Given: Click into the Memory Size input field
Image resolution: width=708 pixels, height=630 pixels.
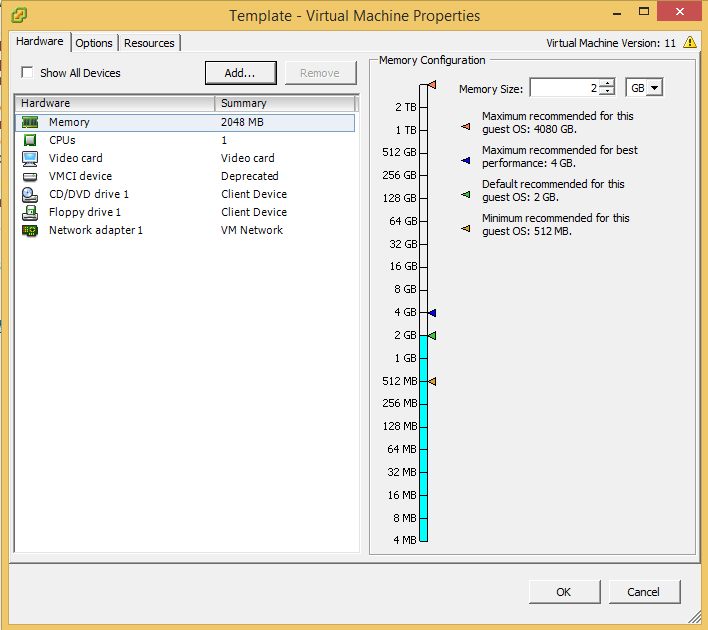Looking at the screenshot, I should (x=564, y=88).
